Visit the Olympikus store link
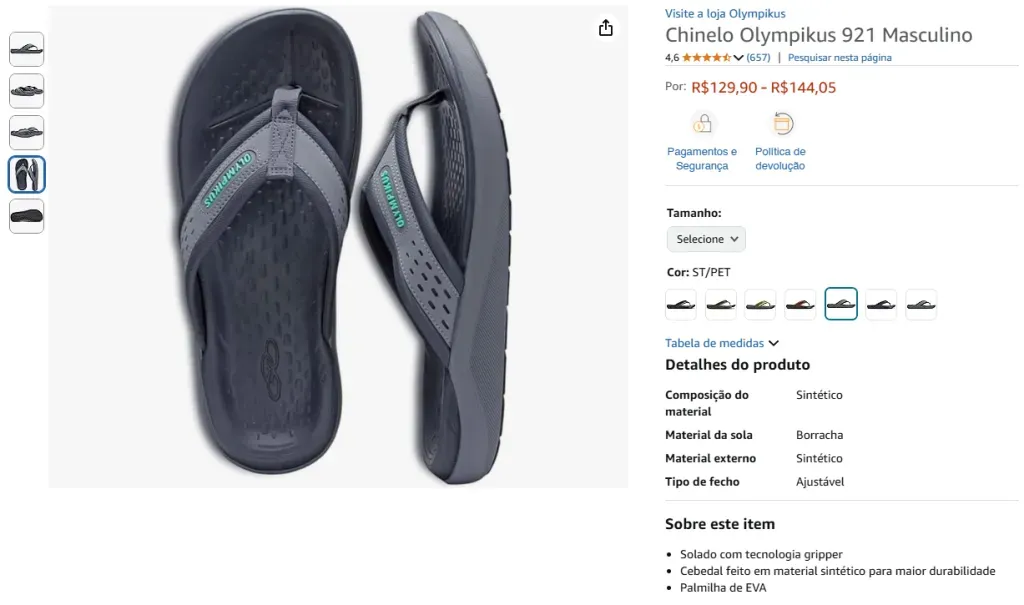 click(x=725, y=14)
